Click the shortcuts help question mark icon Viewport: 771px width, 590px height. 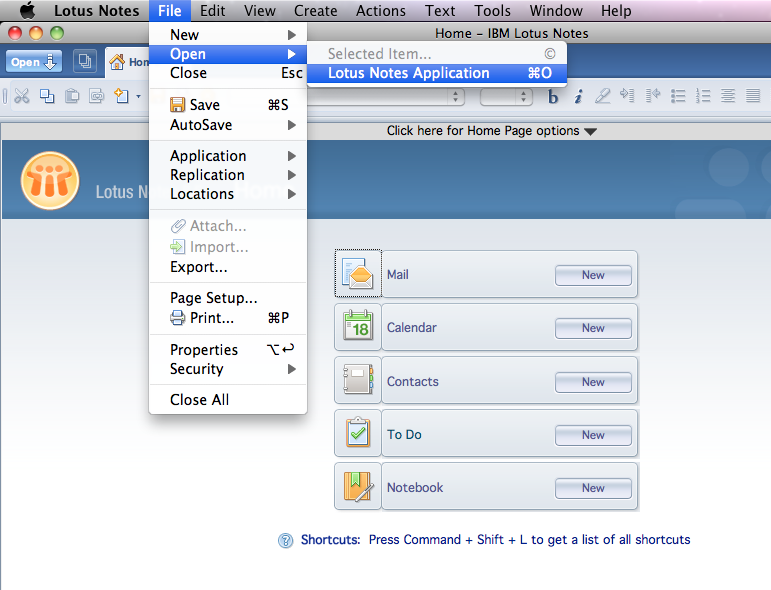click(x=285, y=540)
